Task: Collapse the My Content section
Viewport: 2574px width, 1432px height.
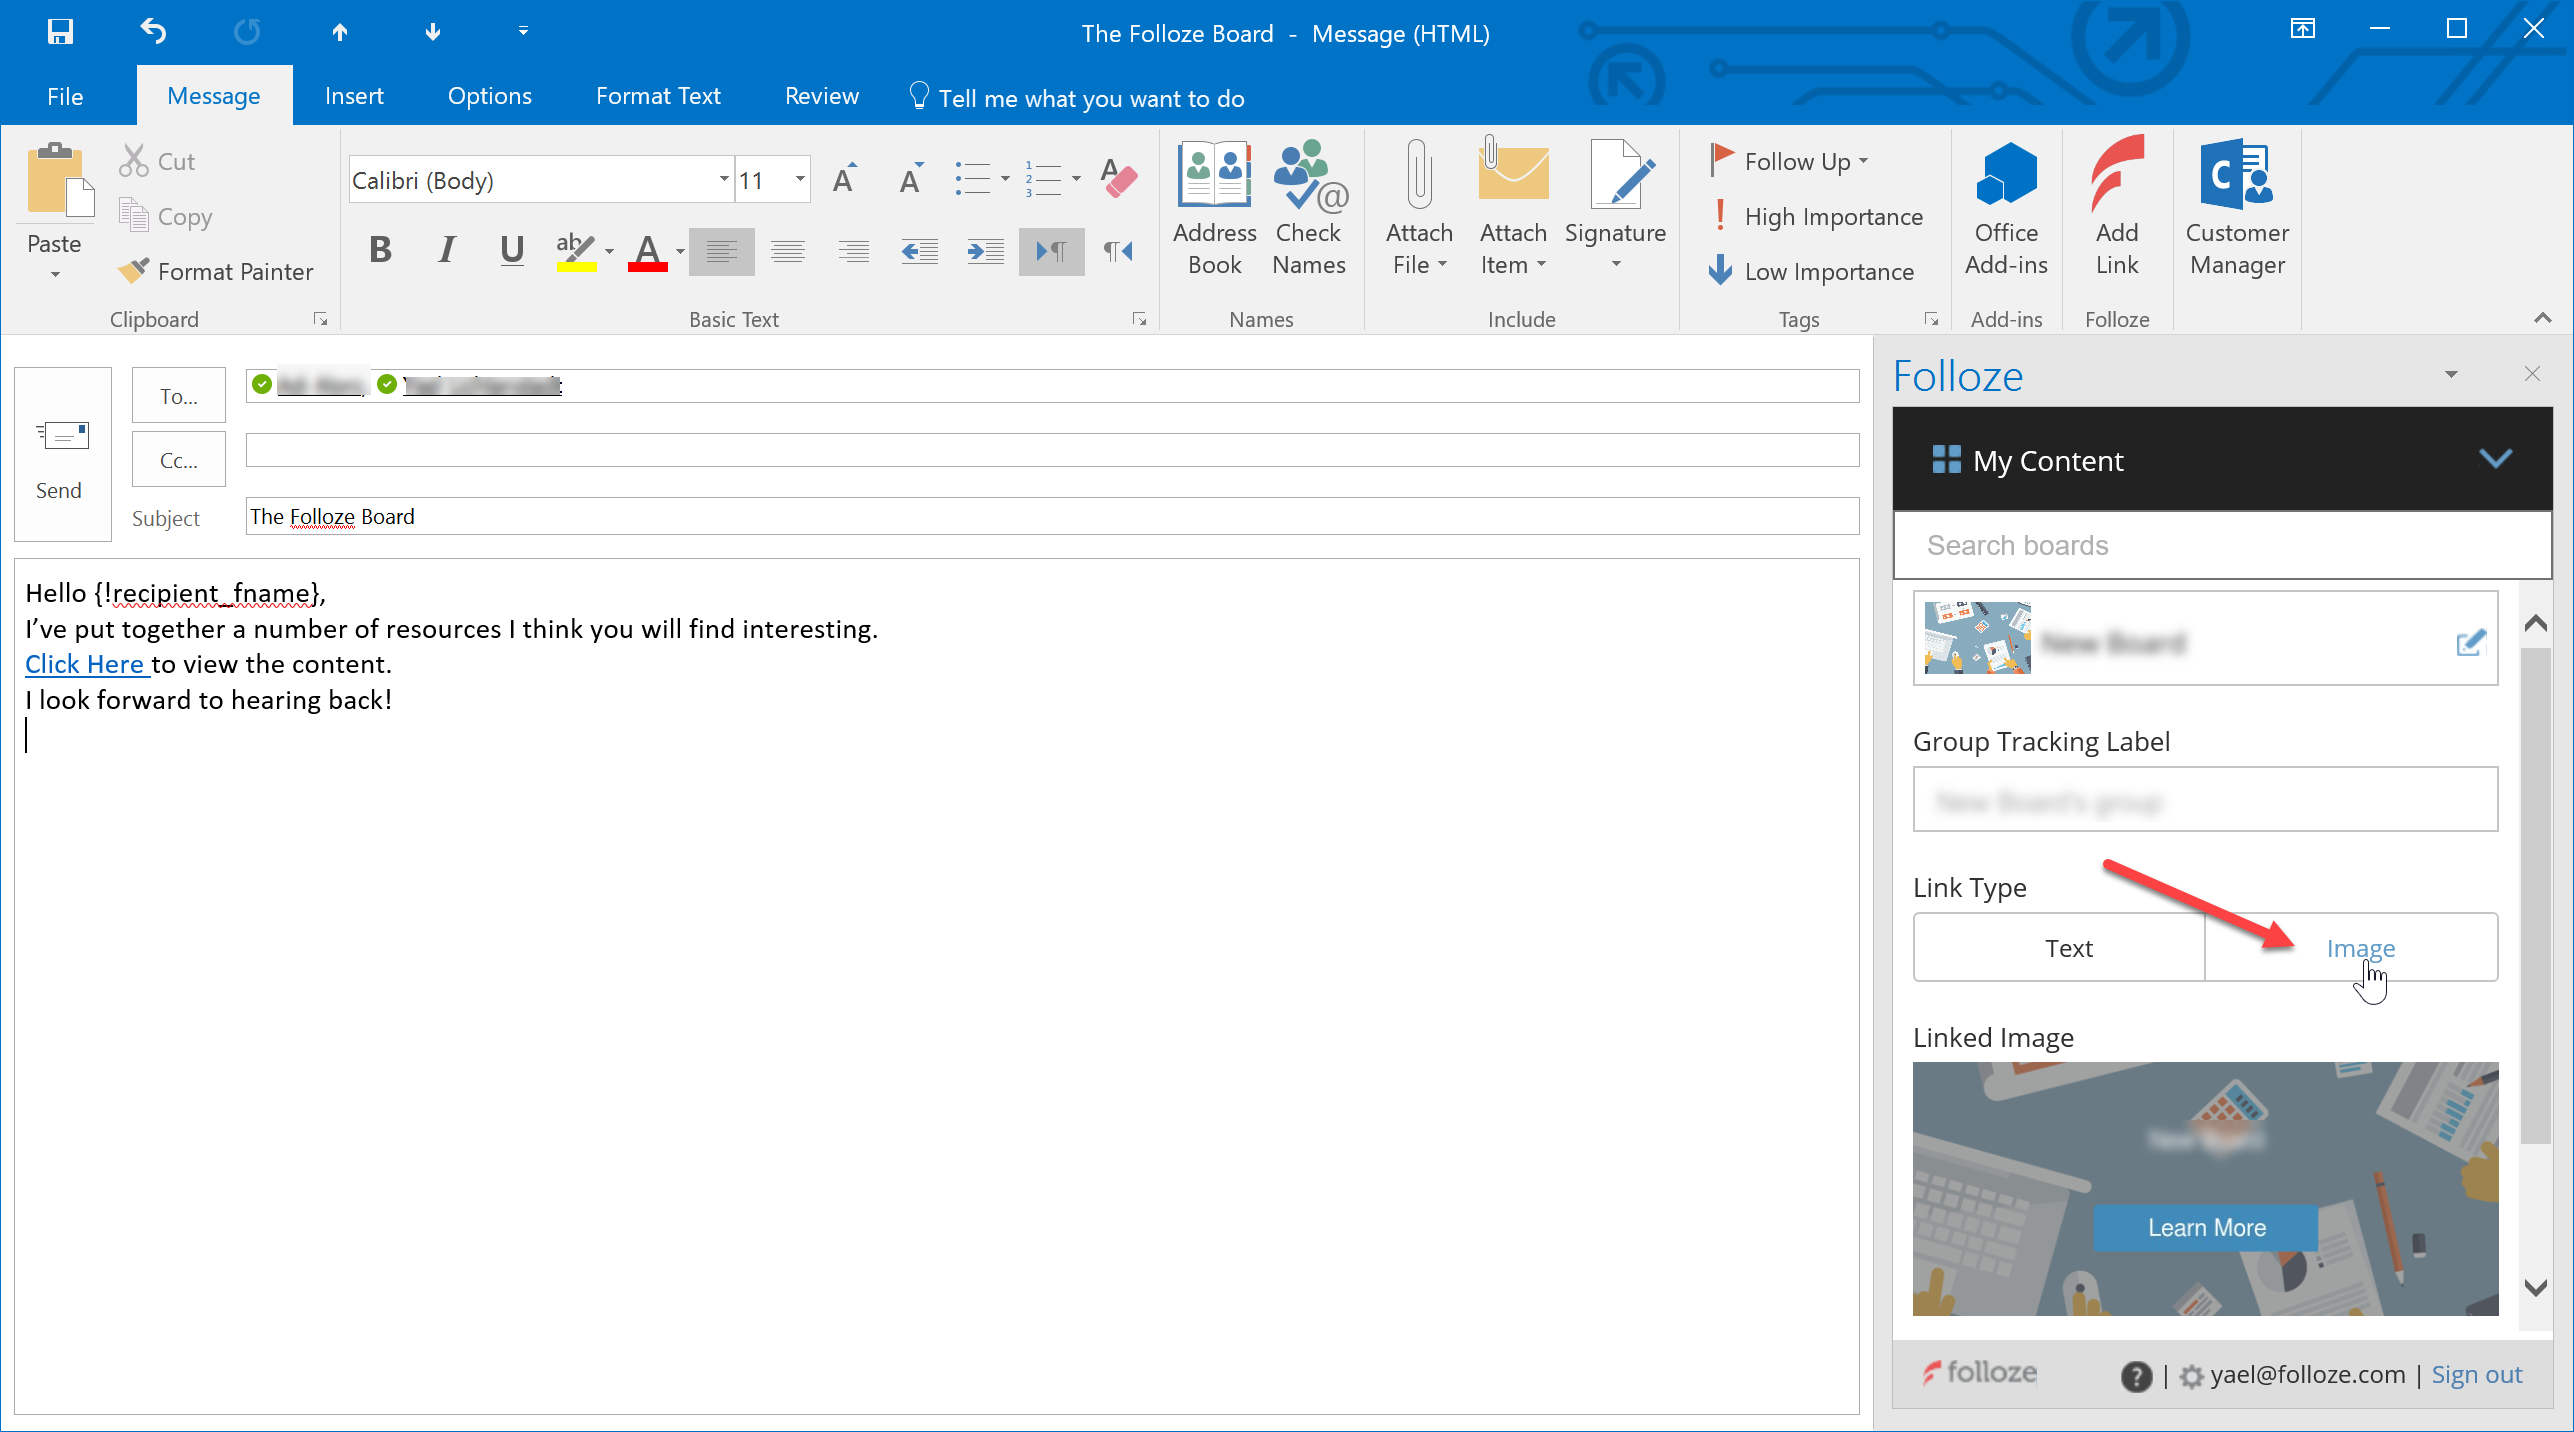Action: point(2496,460)
